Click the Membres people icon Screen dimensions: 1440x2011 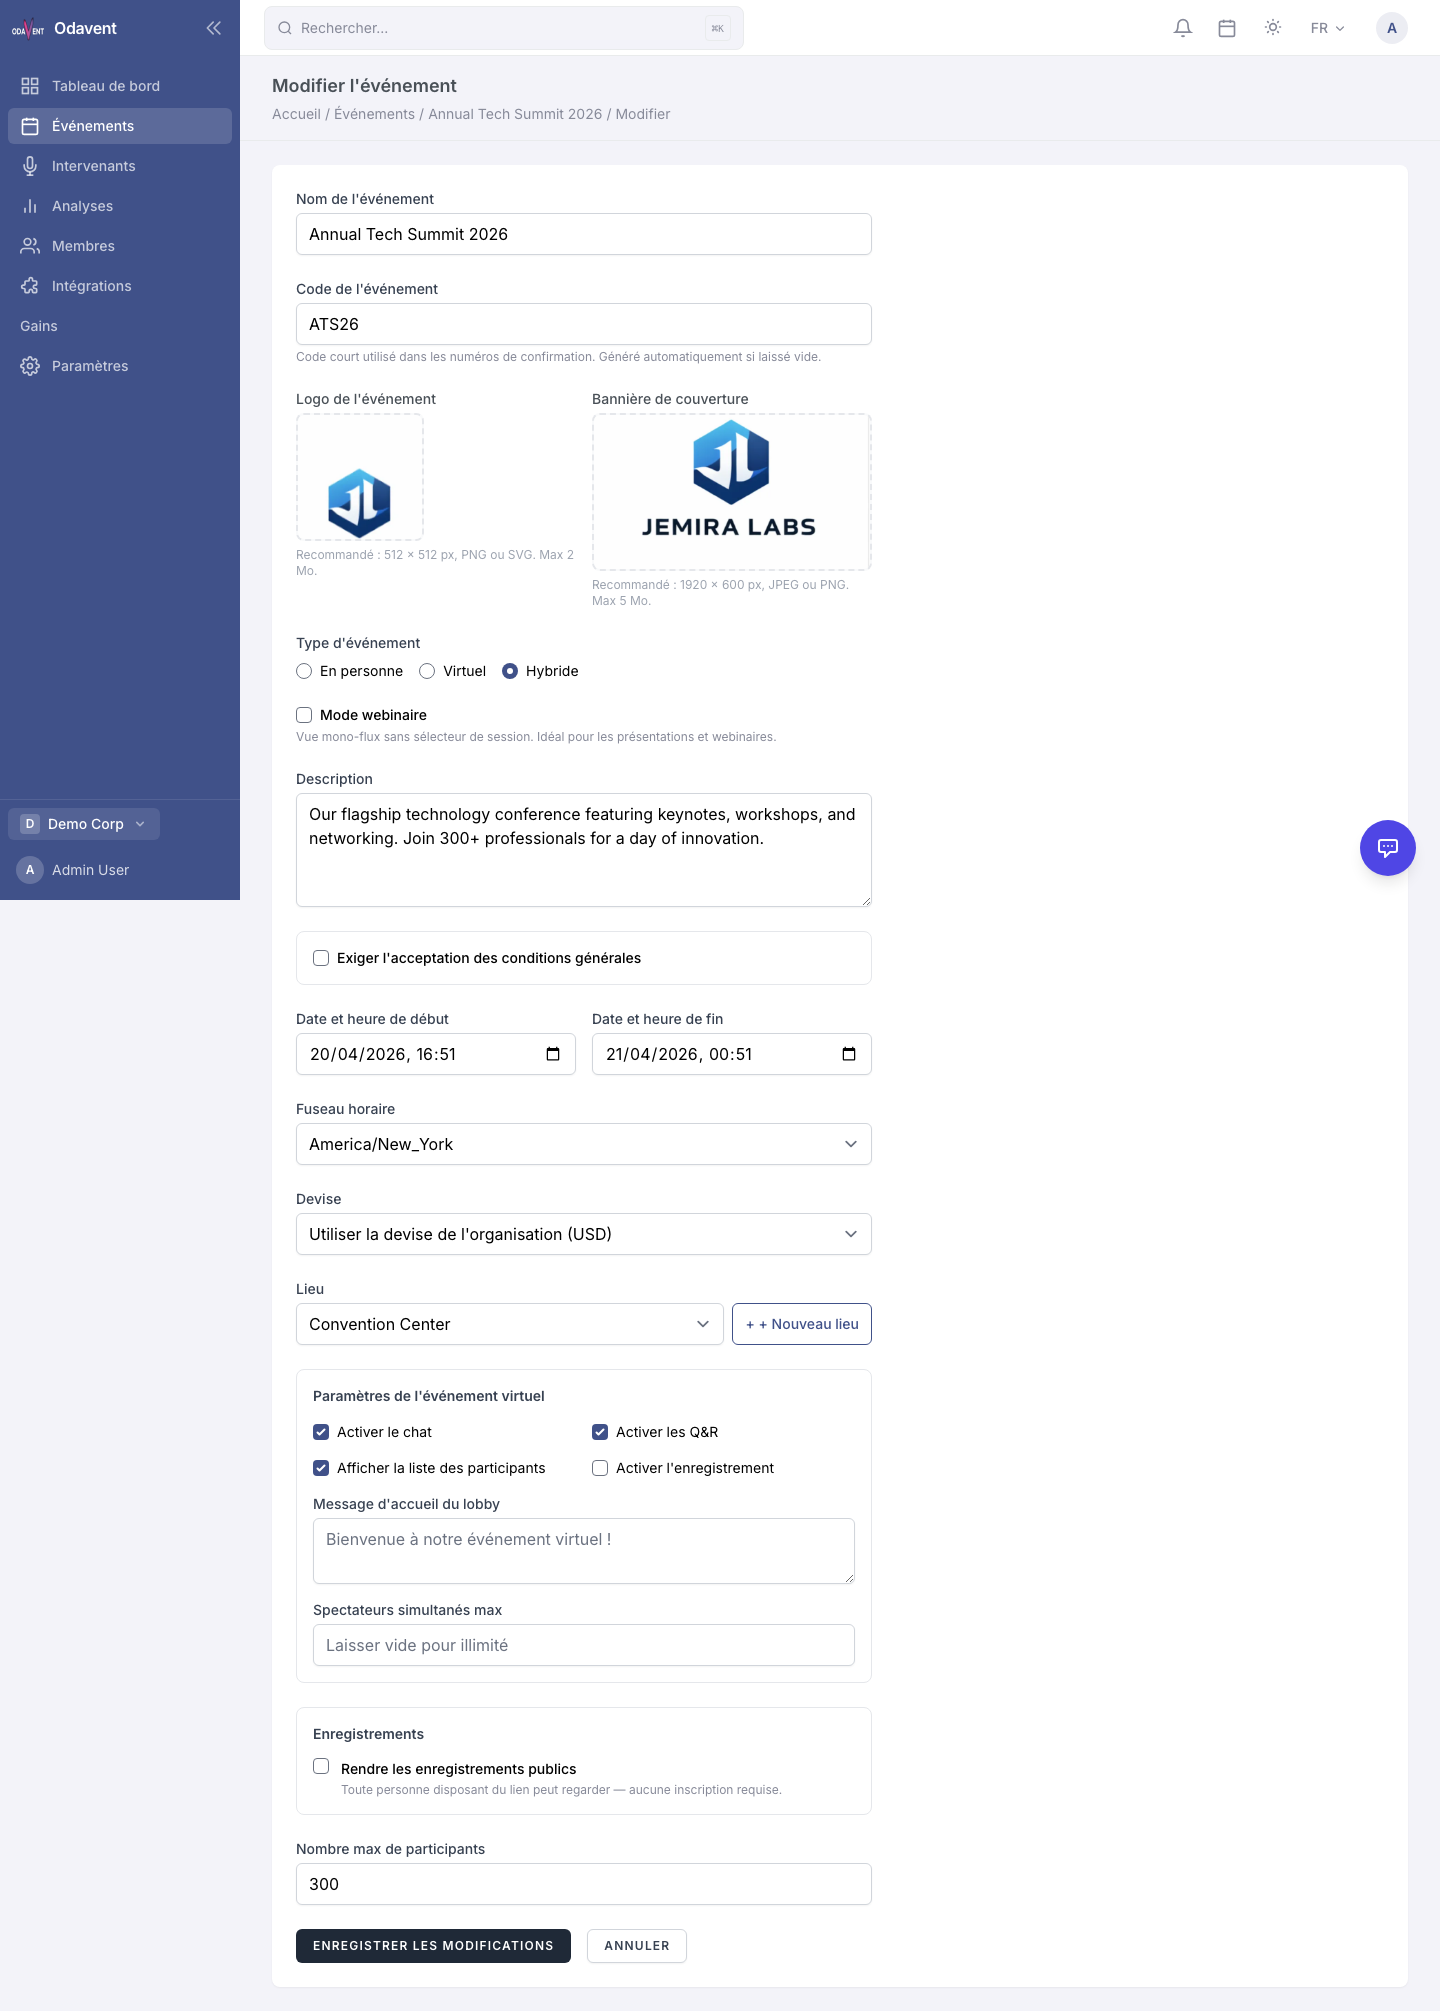coord(30,246)
